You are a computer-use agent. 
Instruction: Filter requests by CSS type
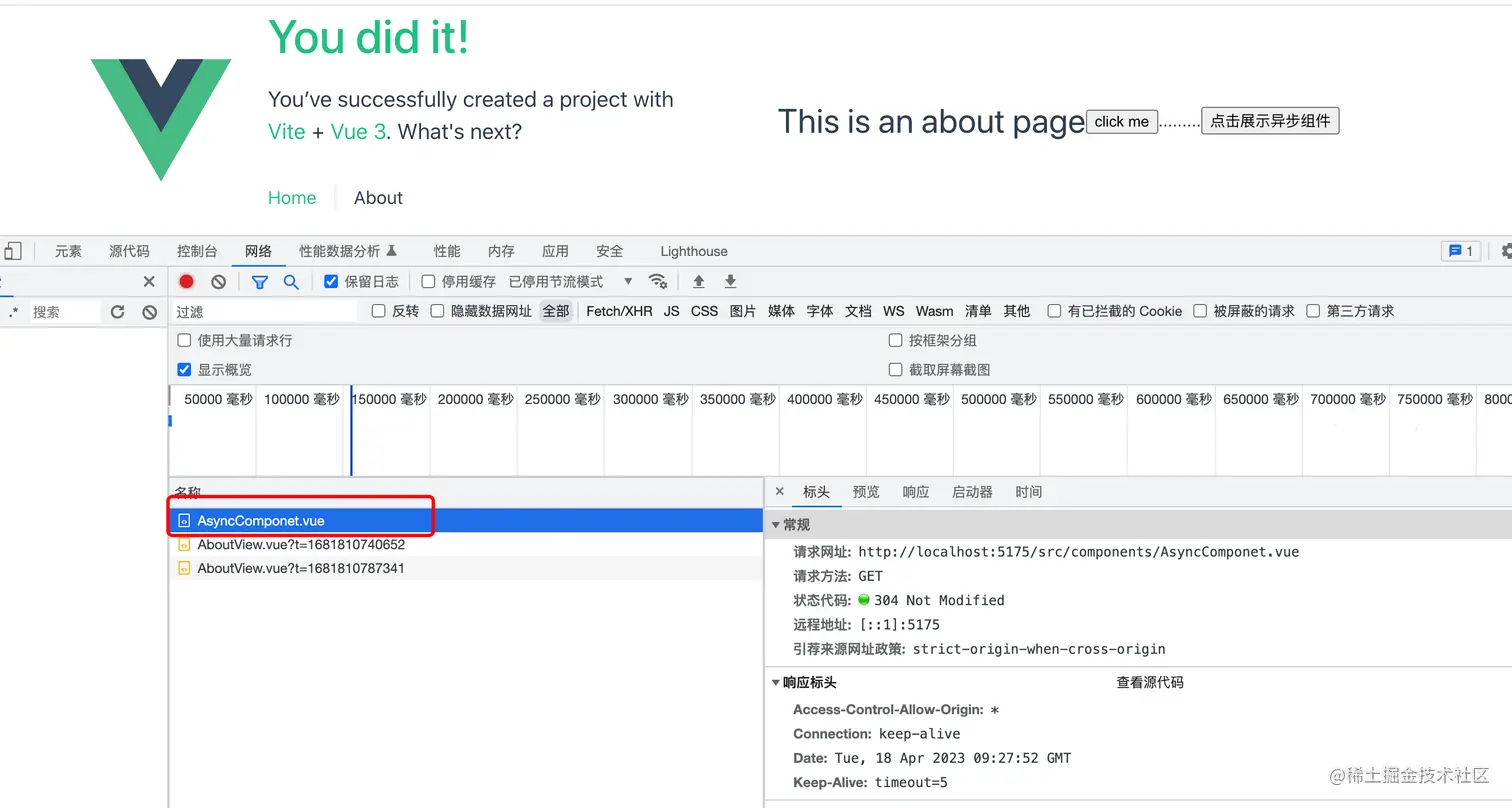[704, 311]
